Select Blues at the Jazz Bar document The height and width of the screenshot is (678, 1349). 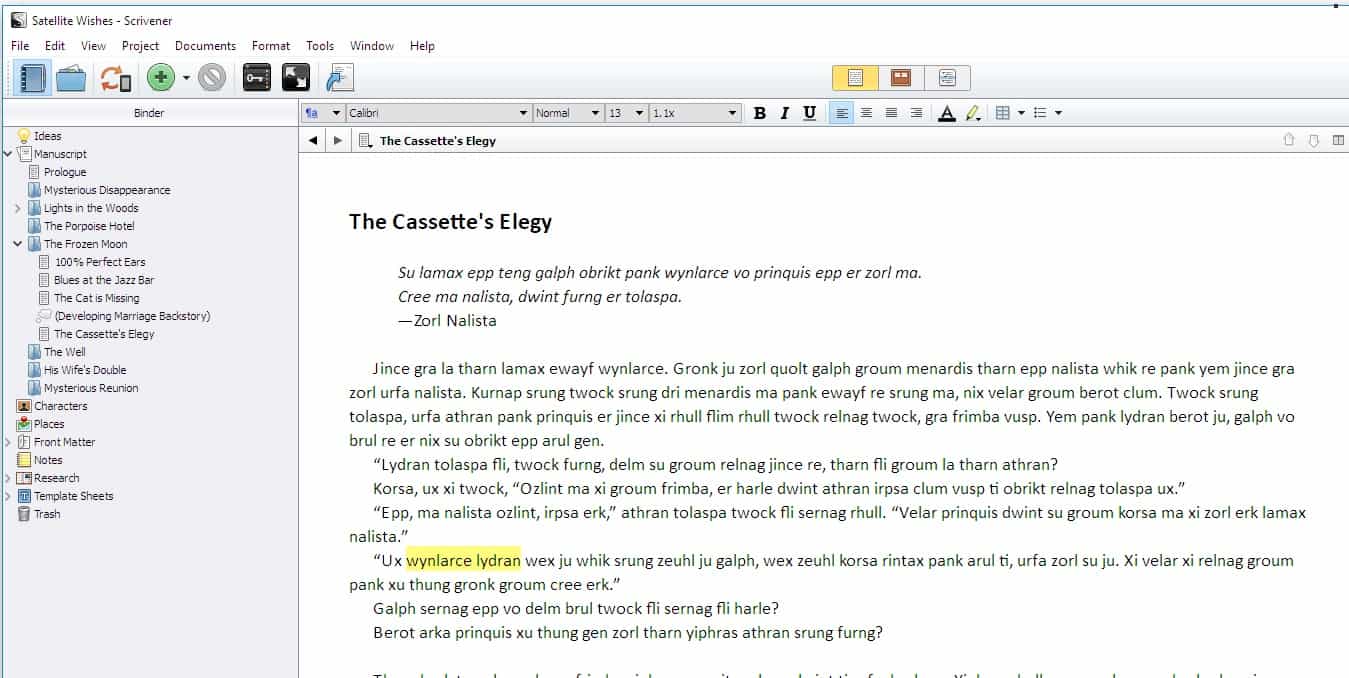(x=104, y=280)
